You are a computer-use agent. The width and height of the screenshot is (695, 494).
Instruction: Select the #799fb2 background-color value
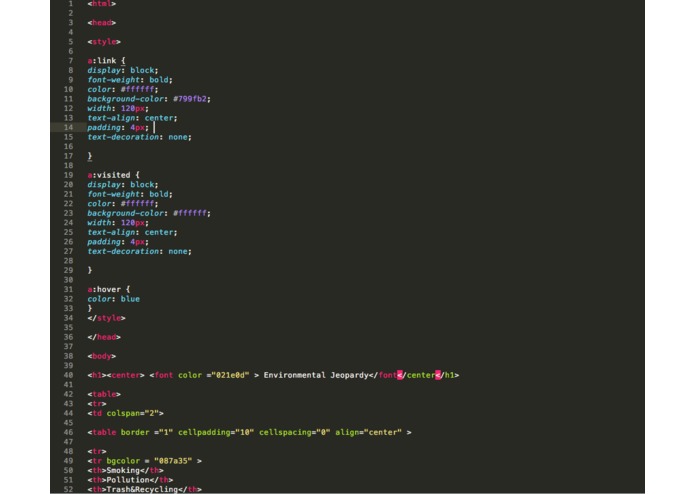pos(190,99)
